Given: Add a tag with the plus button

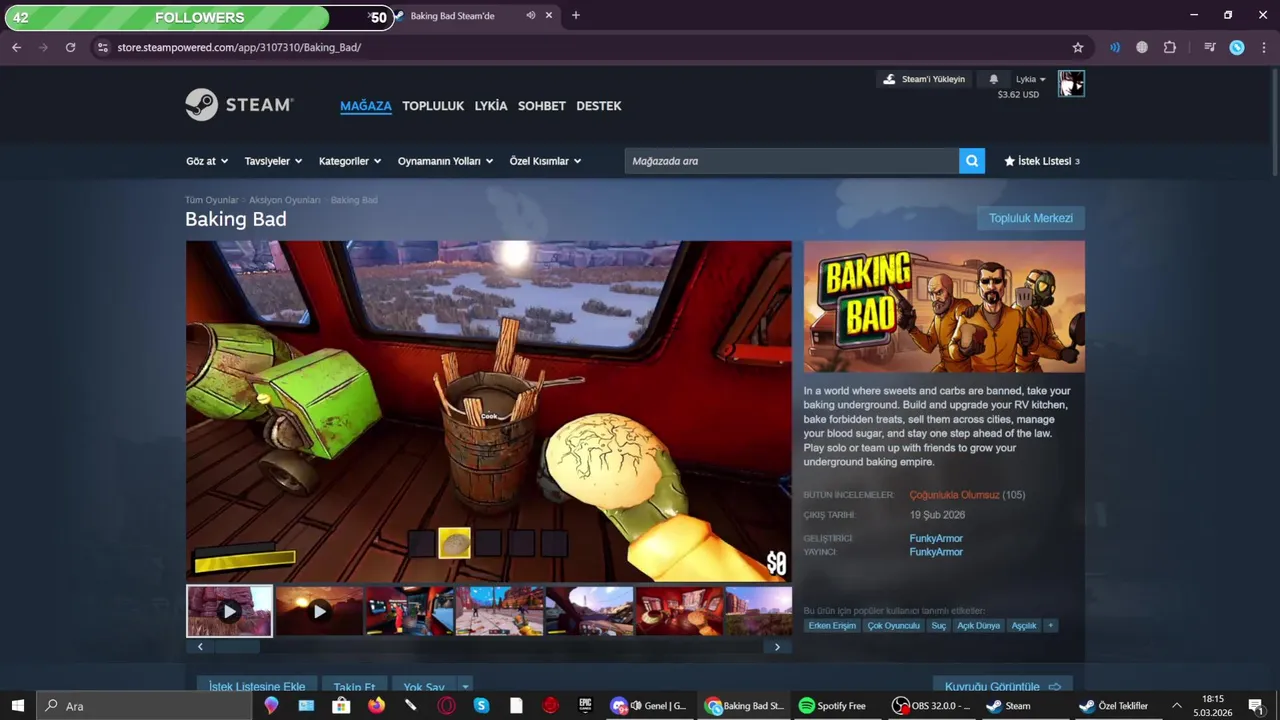Looking at the screenshot, I should coord(1050,625).
